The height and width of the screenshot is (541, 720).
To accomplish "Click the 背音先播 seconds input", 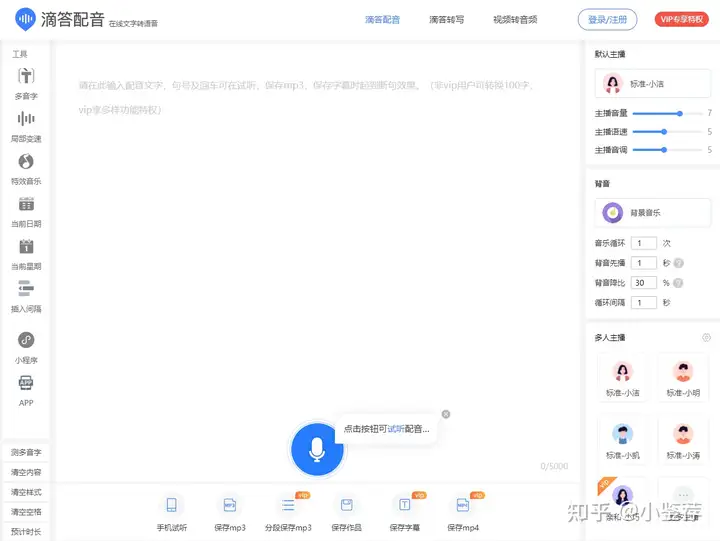I will pyautogui.click(x=644, y=263).
